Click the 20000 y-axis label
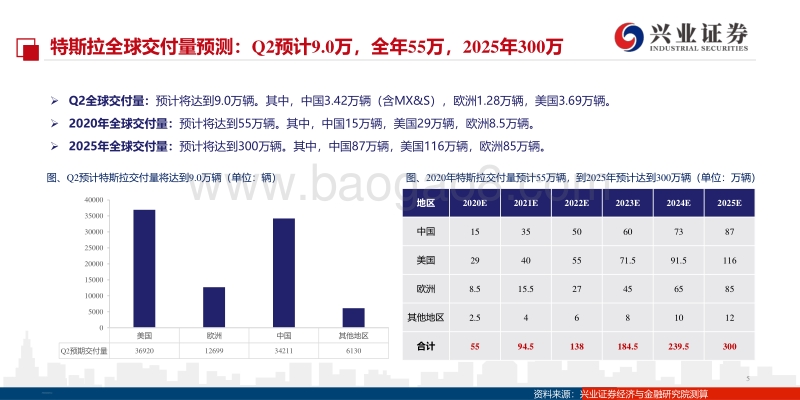Image resolution: width=800 pixels, height=400 pixels. [94, 264]
